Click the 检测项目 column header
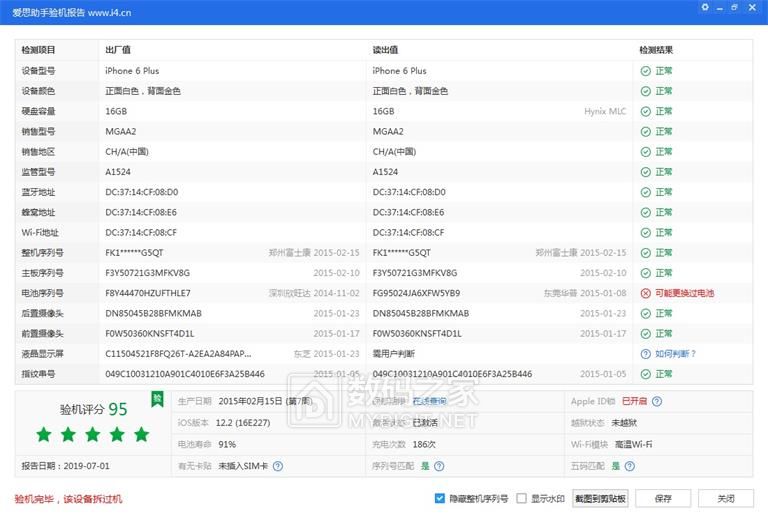This screenshot has height=522, width=768. click(38, 50)
